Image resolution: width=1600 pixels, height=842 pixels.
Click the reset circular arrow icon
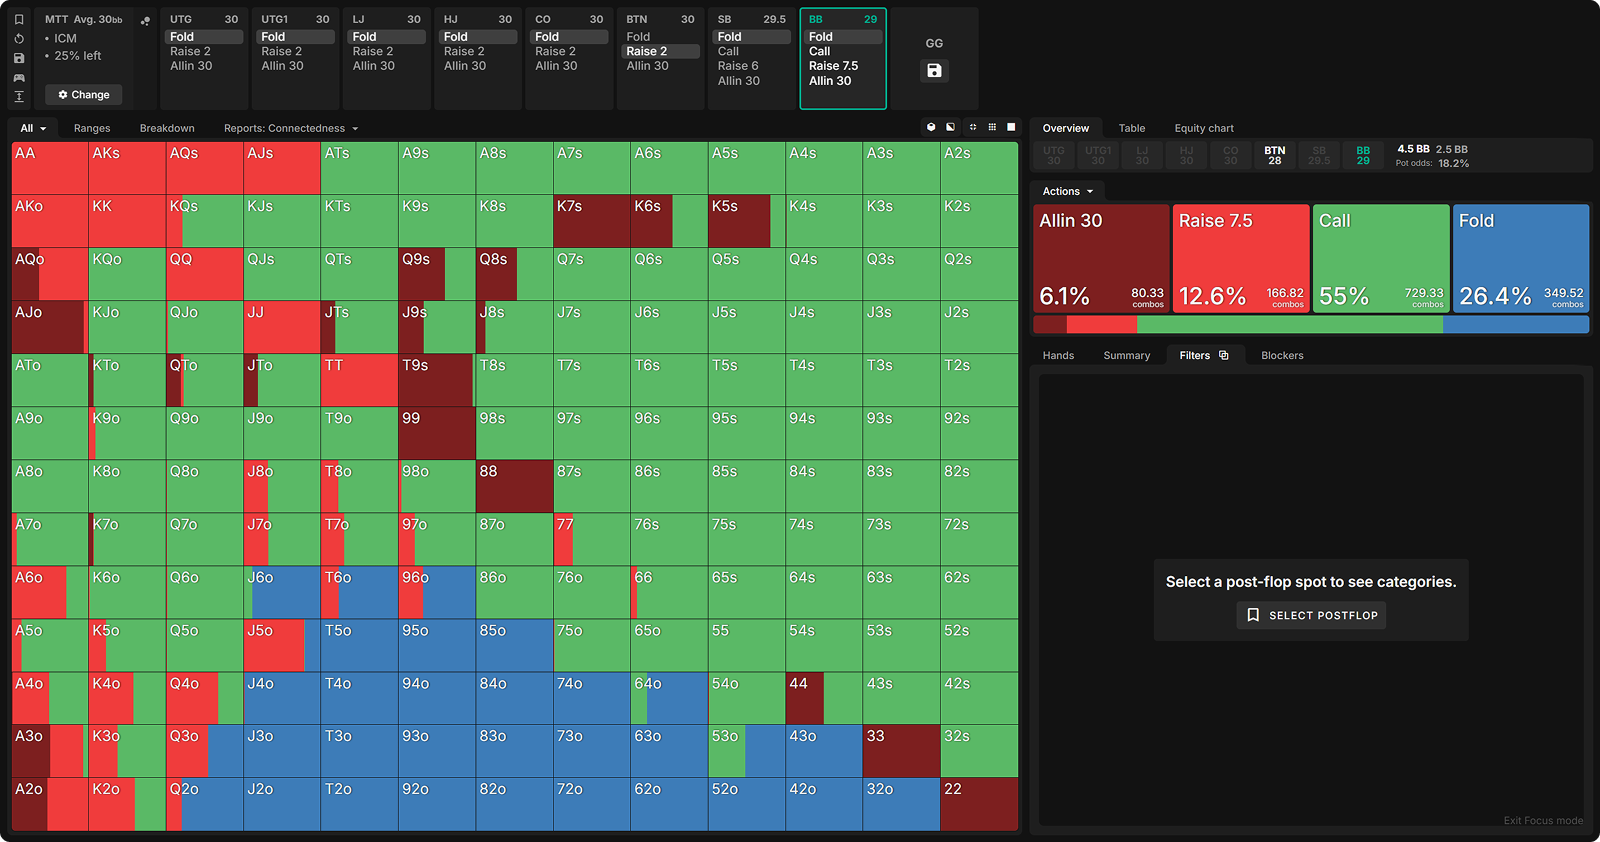coord(19,39)
